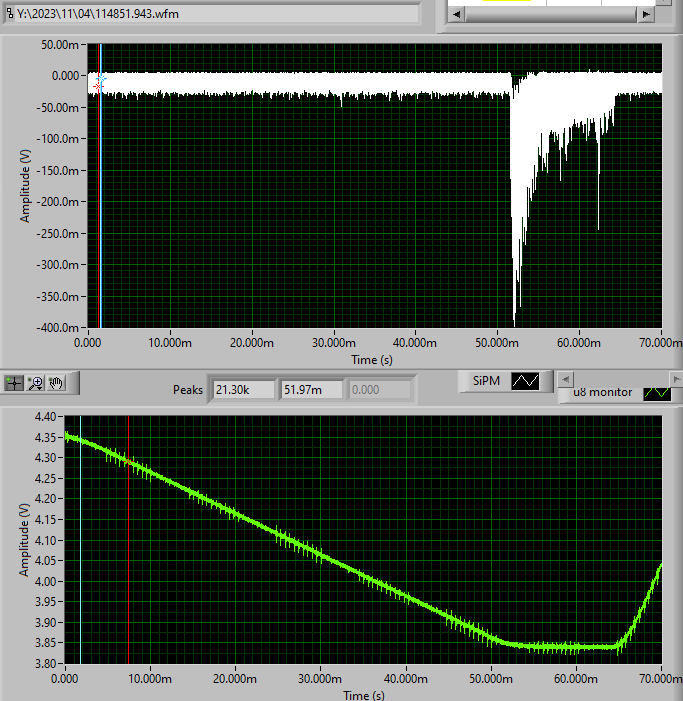Click 50.000m on lower graph time axis
Image resolution: width=683 pixels, height=701 pixels.
coord(491,679)
